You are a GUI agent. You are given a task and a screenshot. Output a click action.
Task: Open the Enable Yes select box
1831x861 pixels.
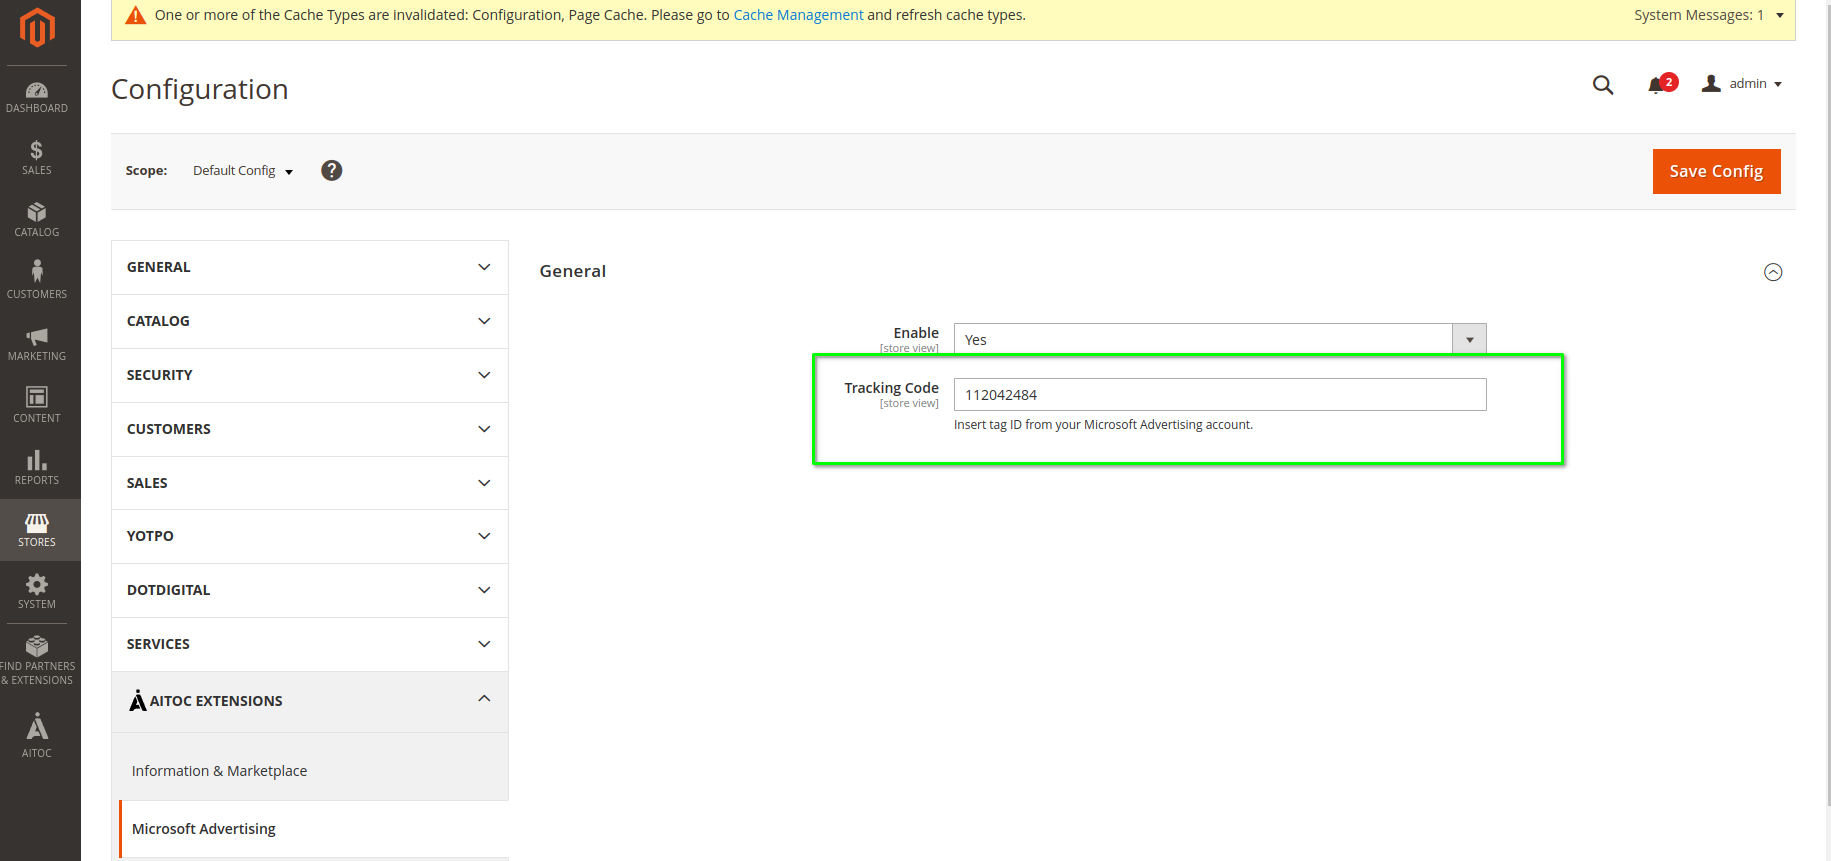click(x=1220, y=340)
